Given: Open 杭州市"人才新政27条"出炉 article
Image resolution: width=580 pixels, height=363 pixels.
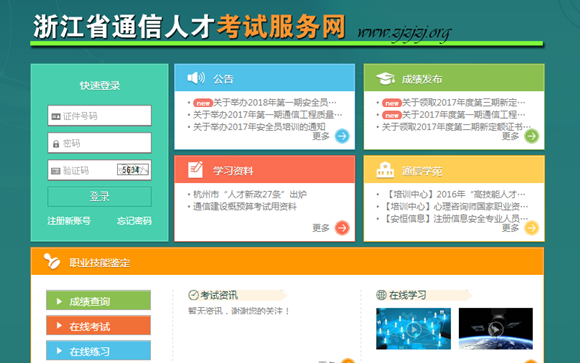Looking at the screenshot, I should pyautogui.click(x=250, y=194).
